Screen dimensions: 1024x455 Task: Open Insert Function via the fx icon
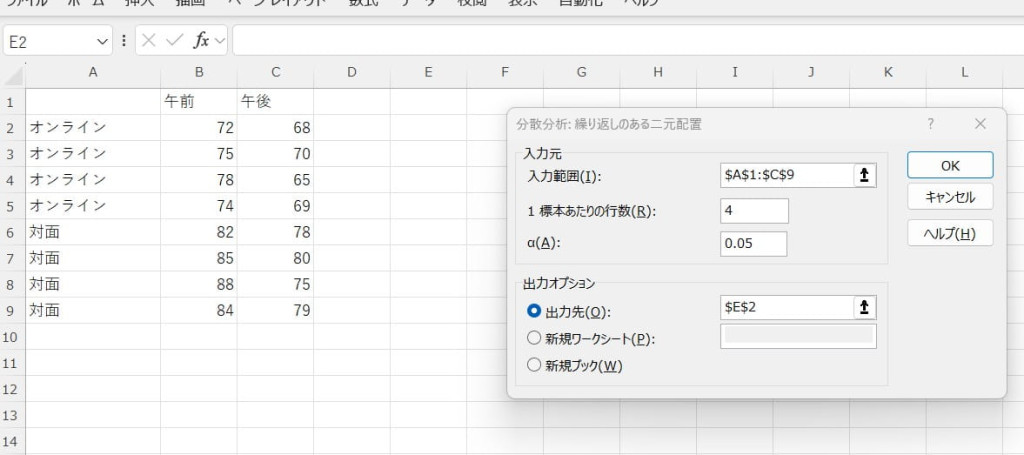[201, 41]
